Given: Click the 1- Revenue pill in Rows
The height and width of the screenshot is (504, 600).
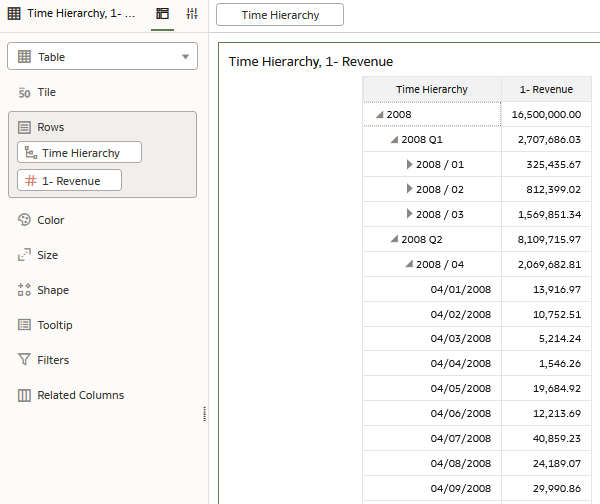Looking at the screenshot, I should click(70, 180).
